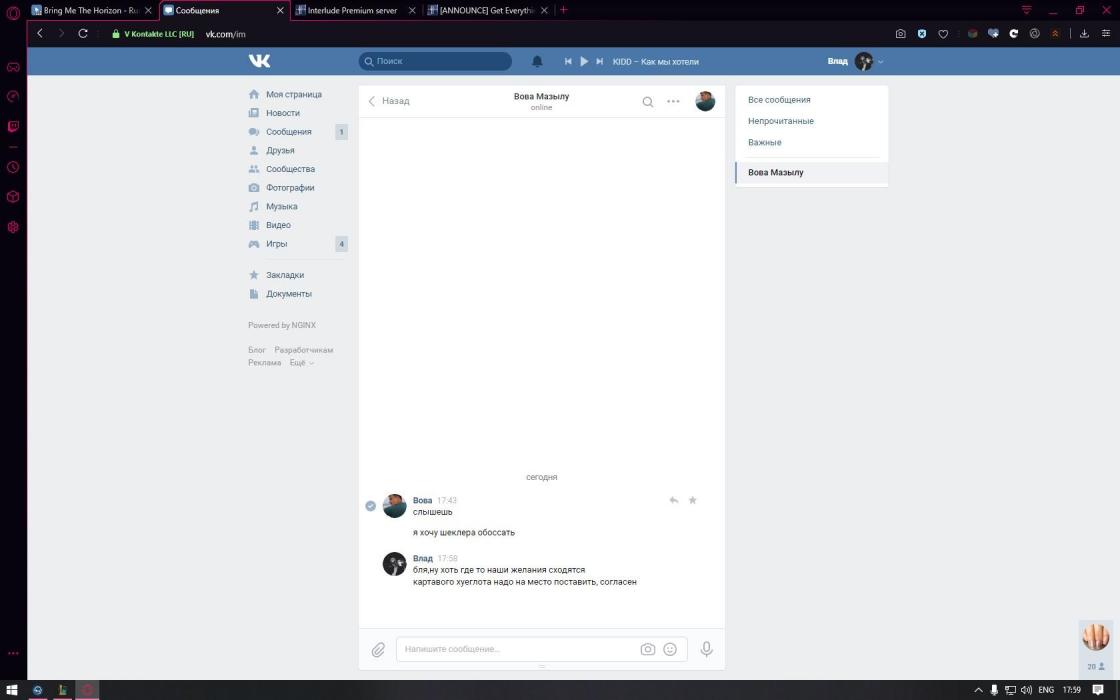The image size is (1120, 700).
Task: Play the current track in header player
Action: coord(584,61)
